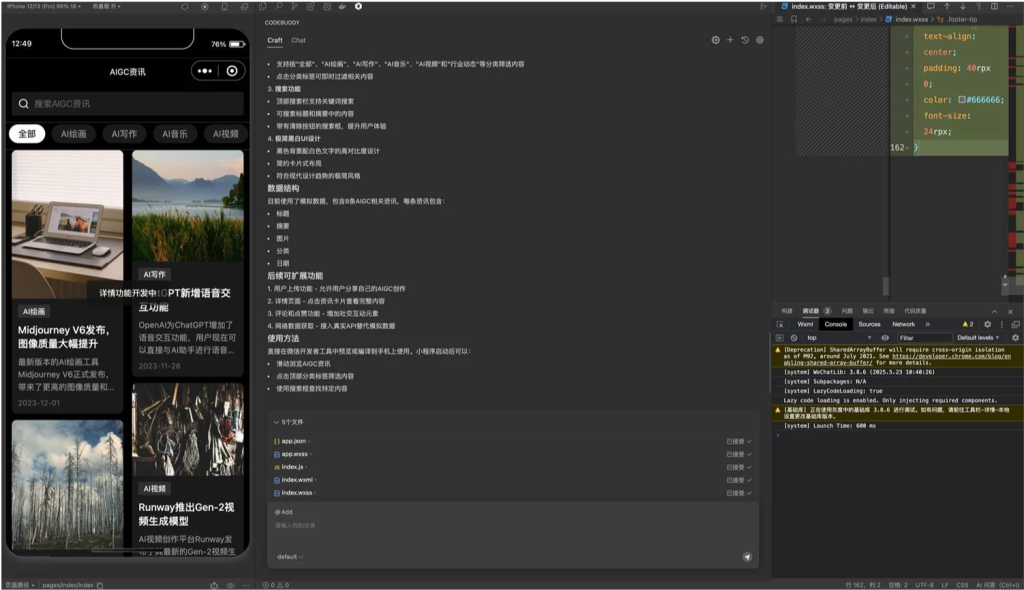Select the AI视频 category chip

point(225,134)
